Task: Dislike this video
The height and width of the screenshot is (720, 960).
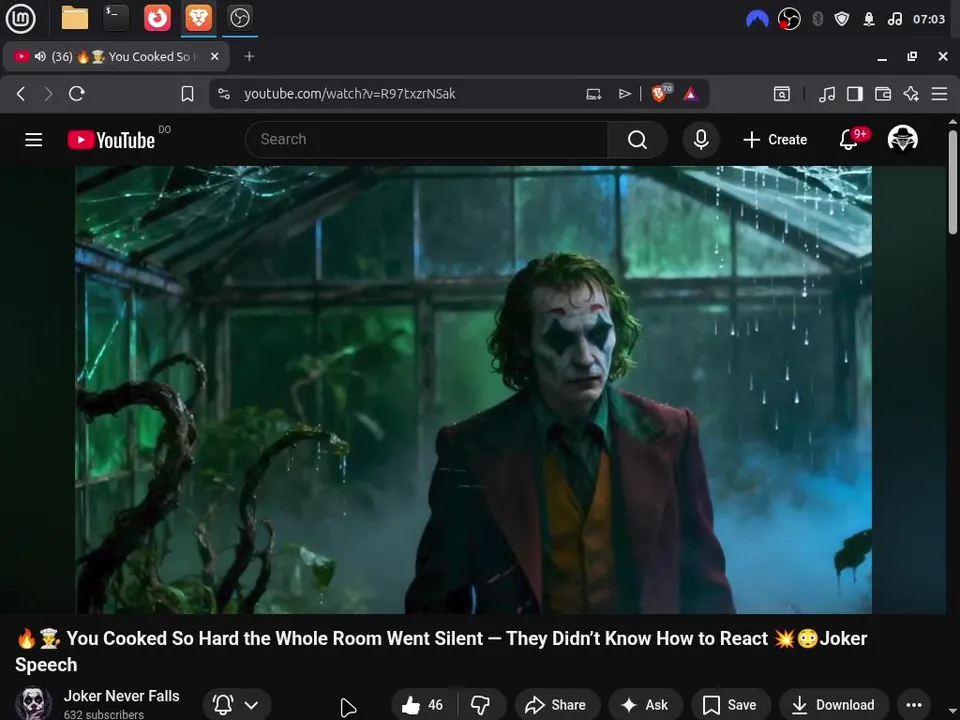Action: (481, 705)
